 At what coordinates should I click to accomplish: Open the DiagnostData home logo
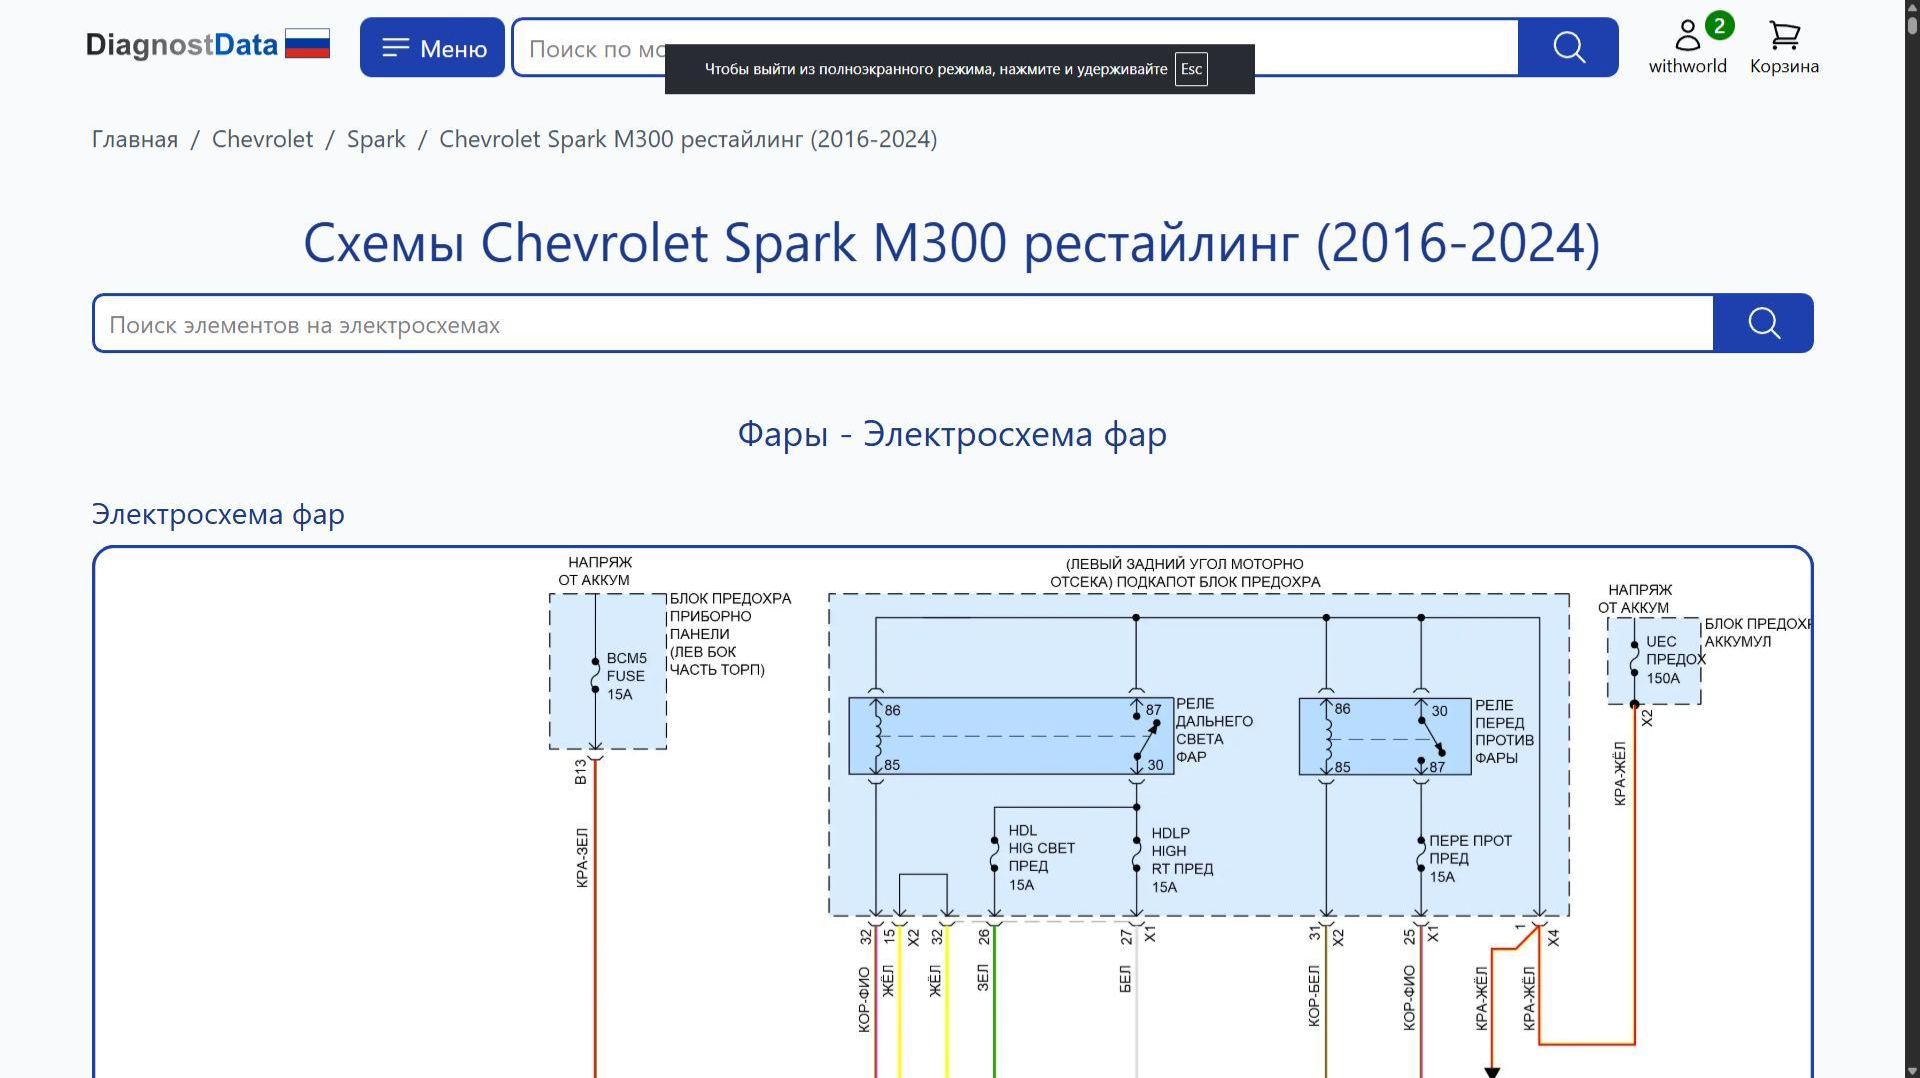181,45
